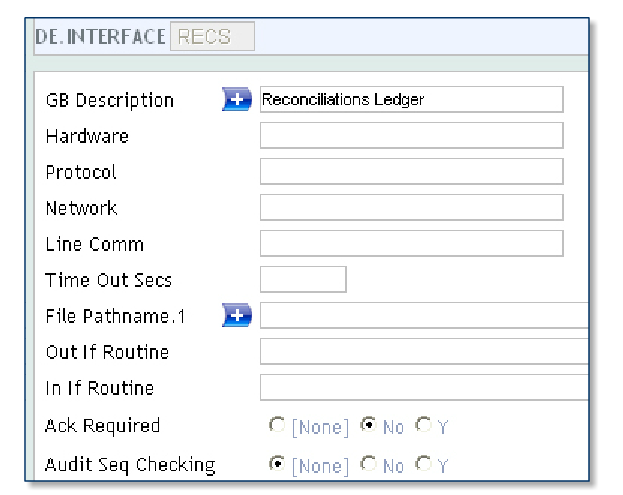Select No for Audit Seq Checking
This screenshot has height=495, width=623.
pos(368,465)
